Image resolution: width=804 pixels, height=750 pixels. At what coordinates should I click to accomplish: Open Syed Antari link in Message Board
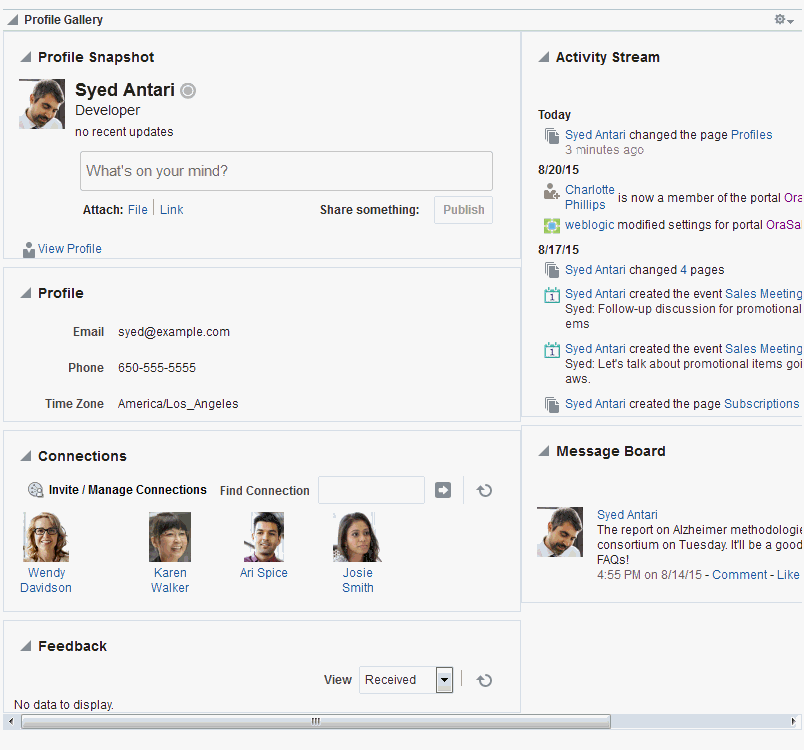(x=627, y=515)
